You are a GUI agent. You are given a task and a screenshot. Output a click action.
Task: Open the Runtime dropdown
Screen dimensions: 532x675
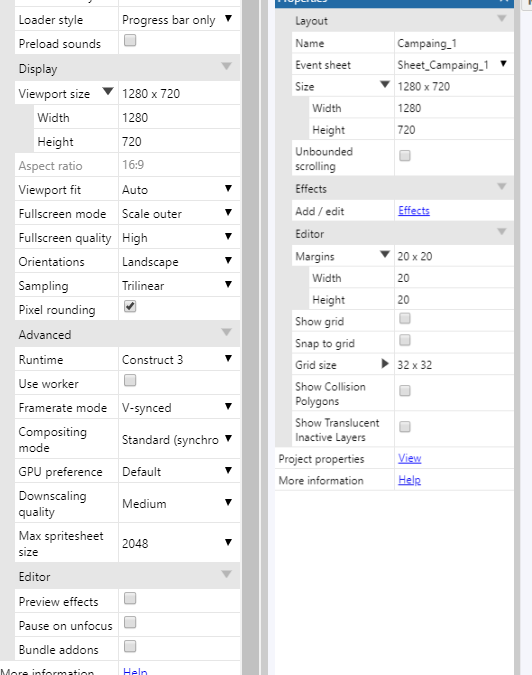(x=179, y=359)
